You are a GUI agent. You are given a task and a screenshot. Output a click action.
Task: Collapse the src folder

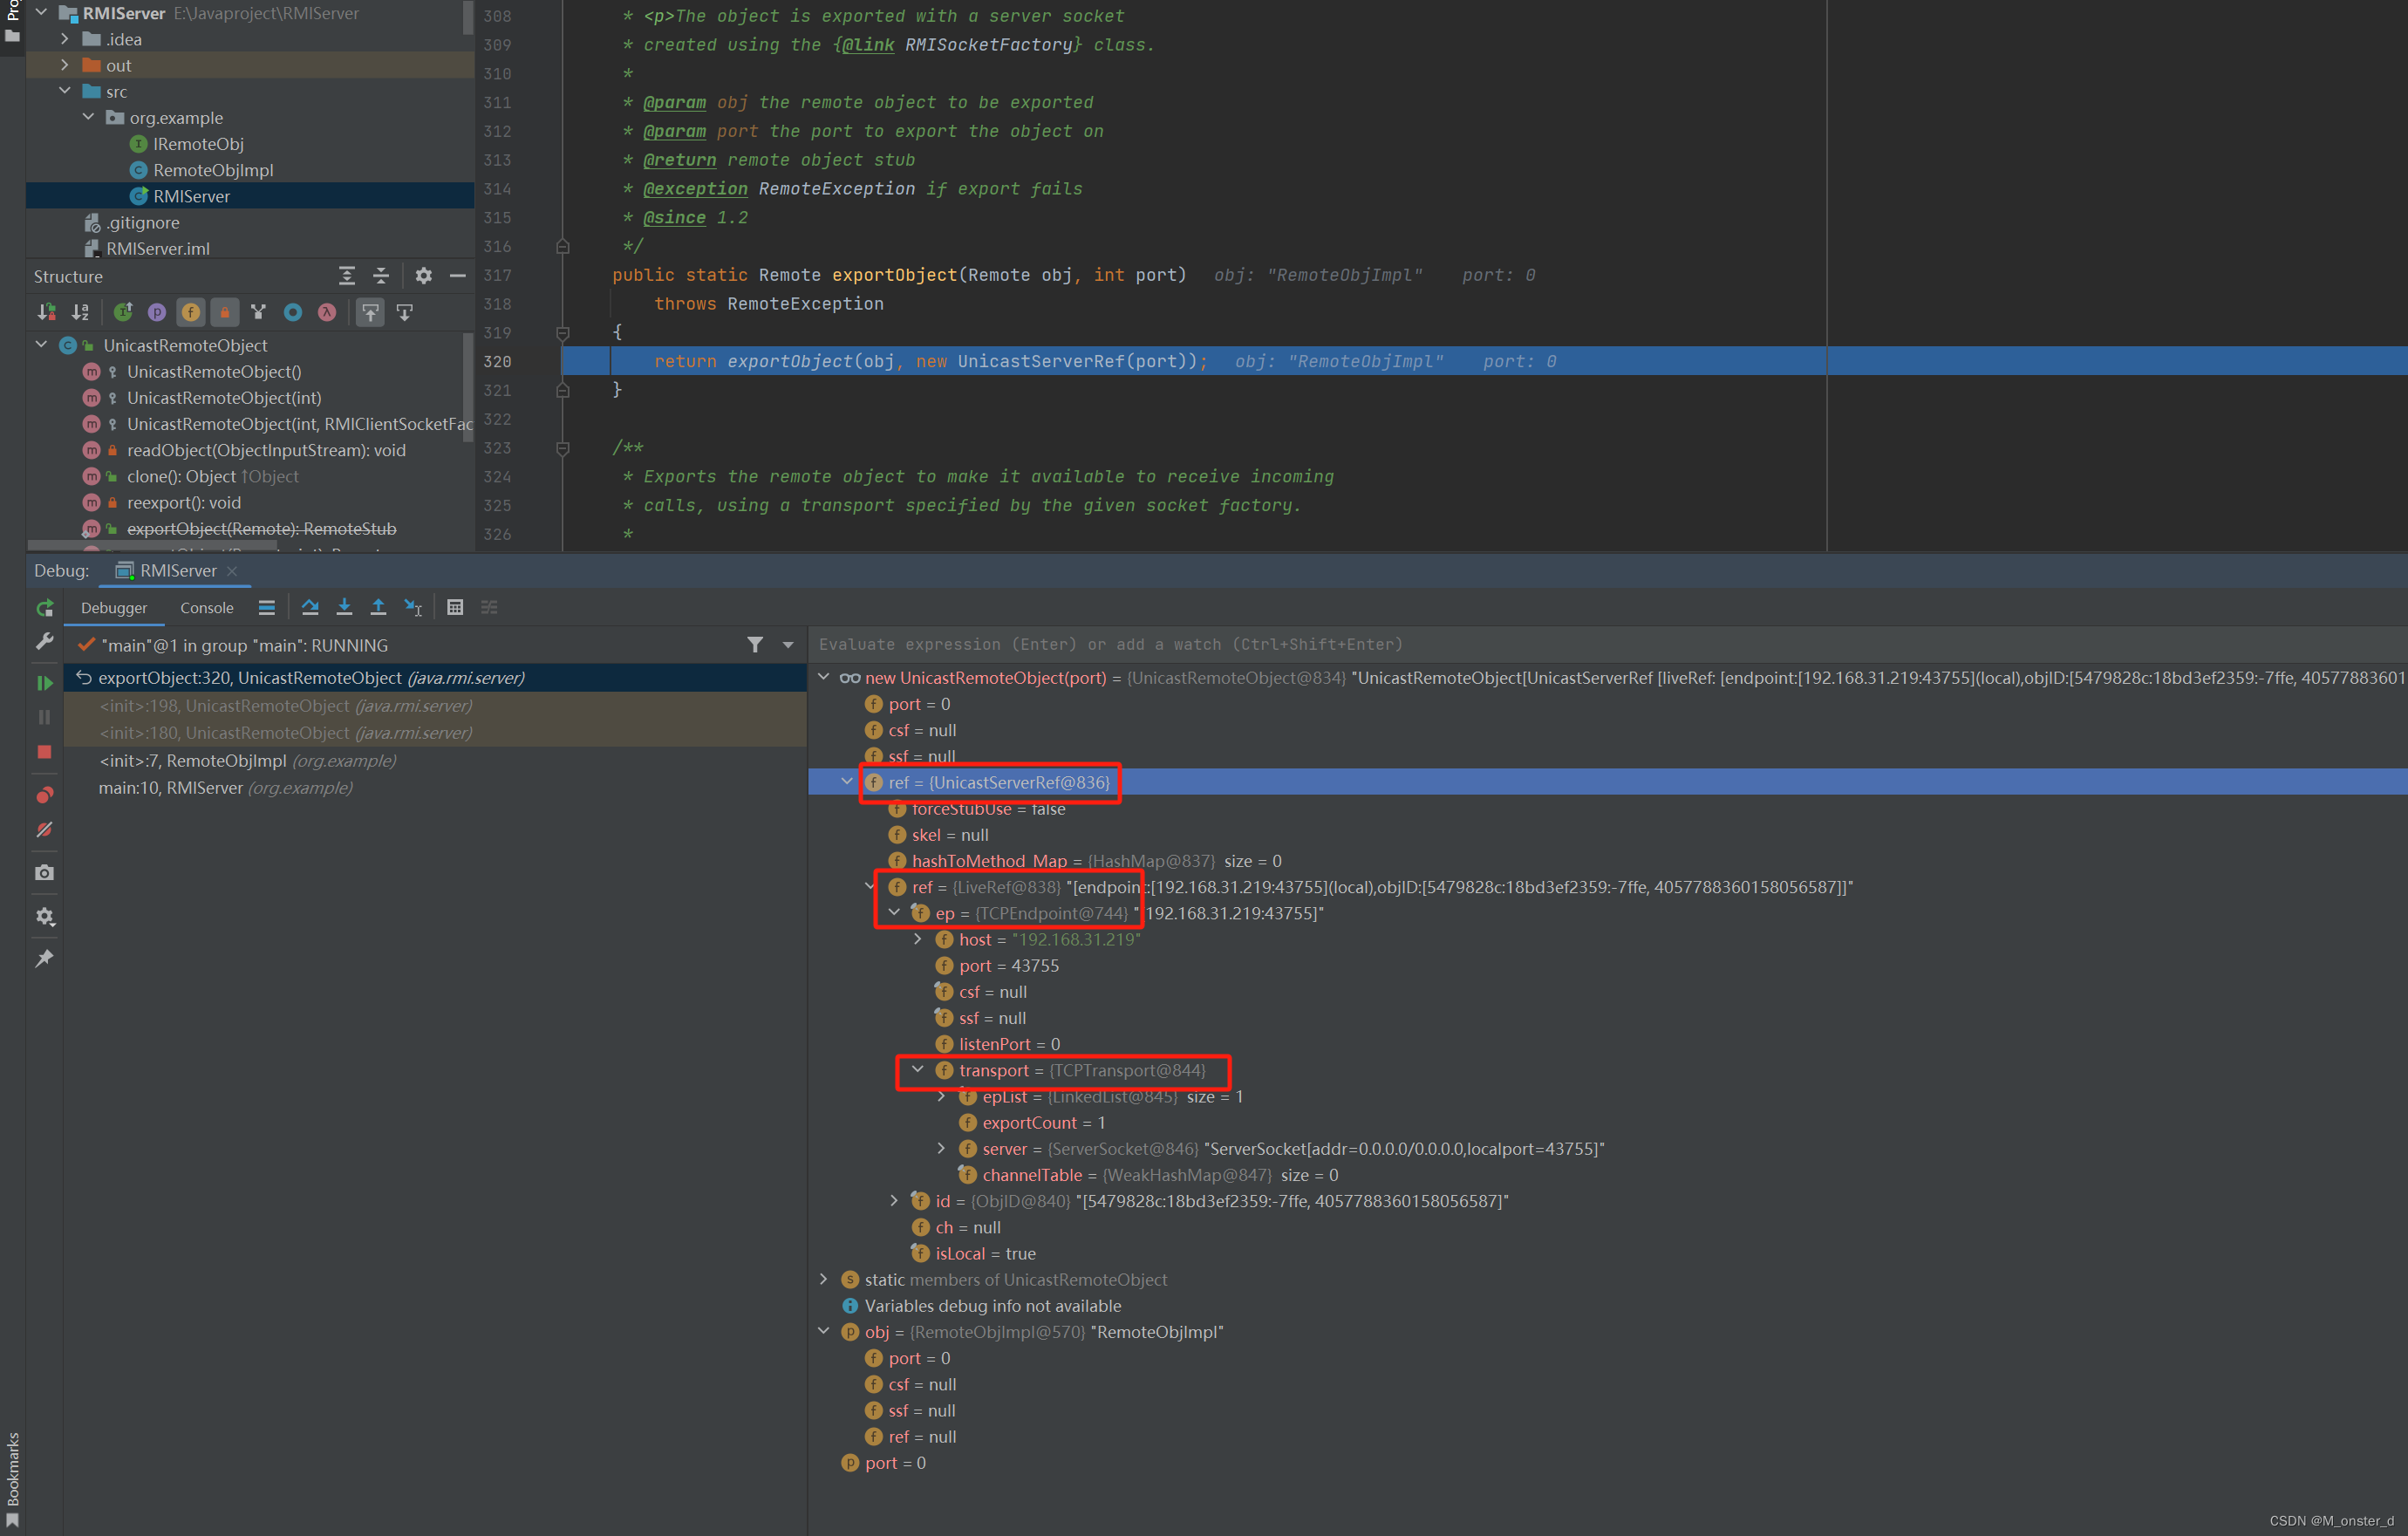pos(65,91)
